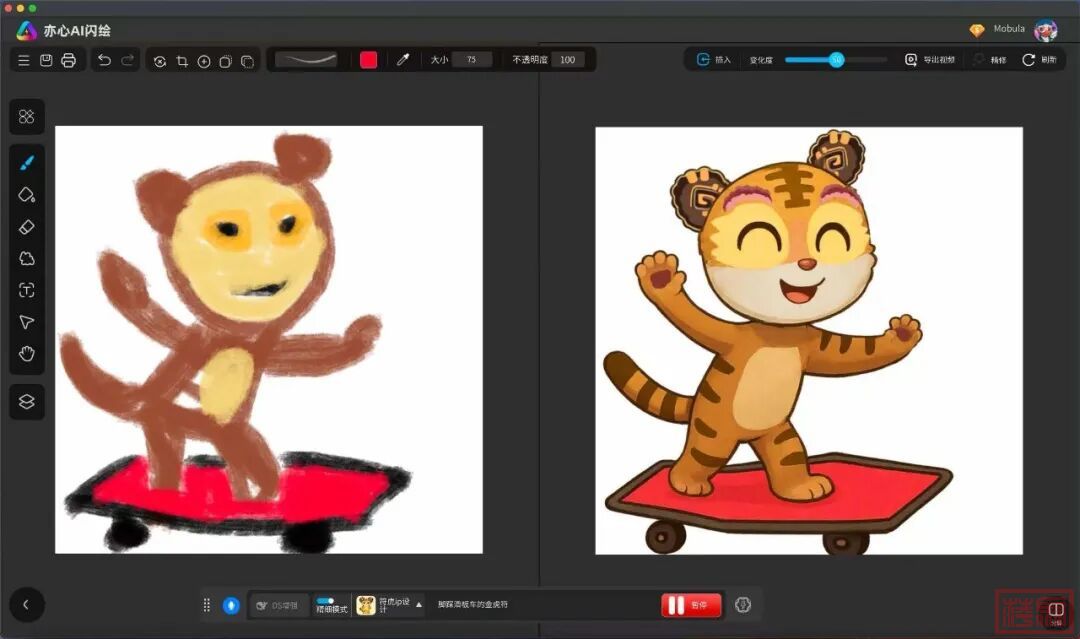The width and height of the screenshot is (1080, 639).
Task: Select the brush tool in left sidebar
Action: pyautogui.click(x=27, y=162)
